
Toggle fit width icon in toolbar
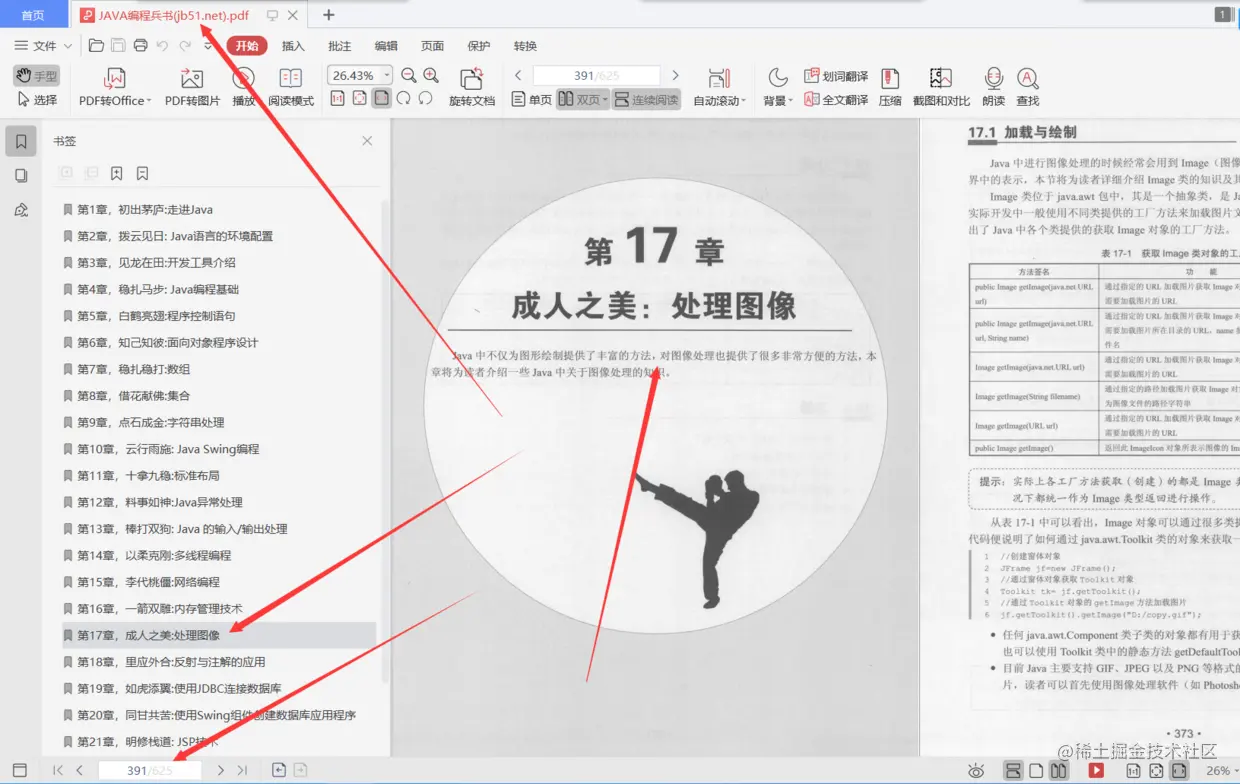381,98
